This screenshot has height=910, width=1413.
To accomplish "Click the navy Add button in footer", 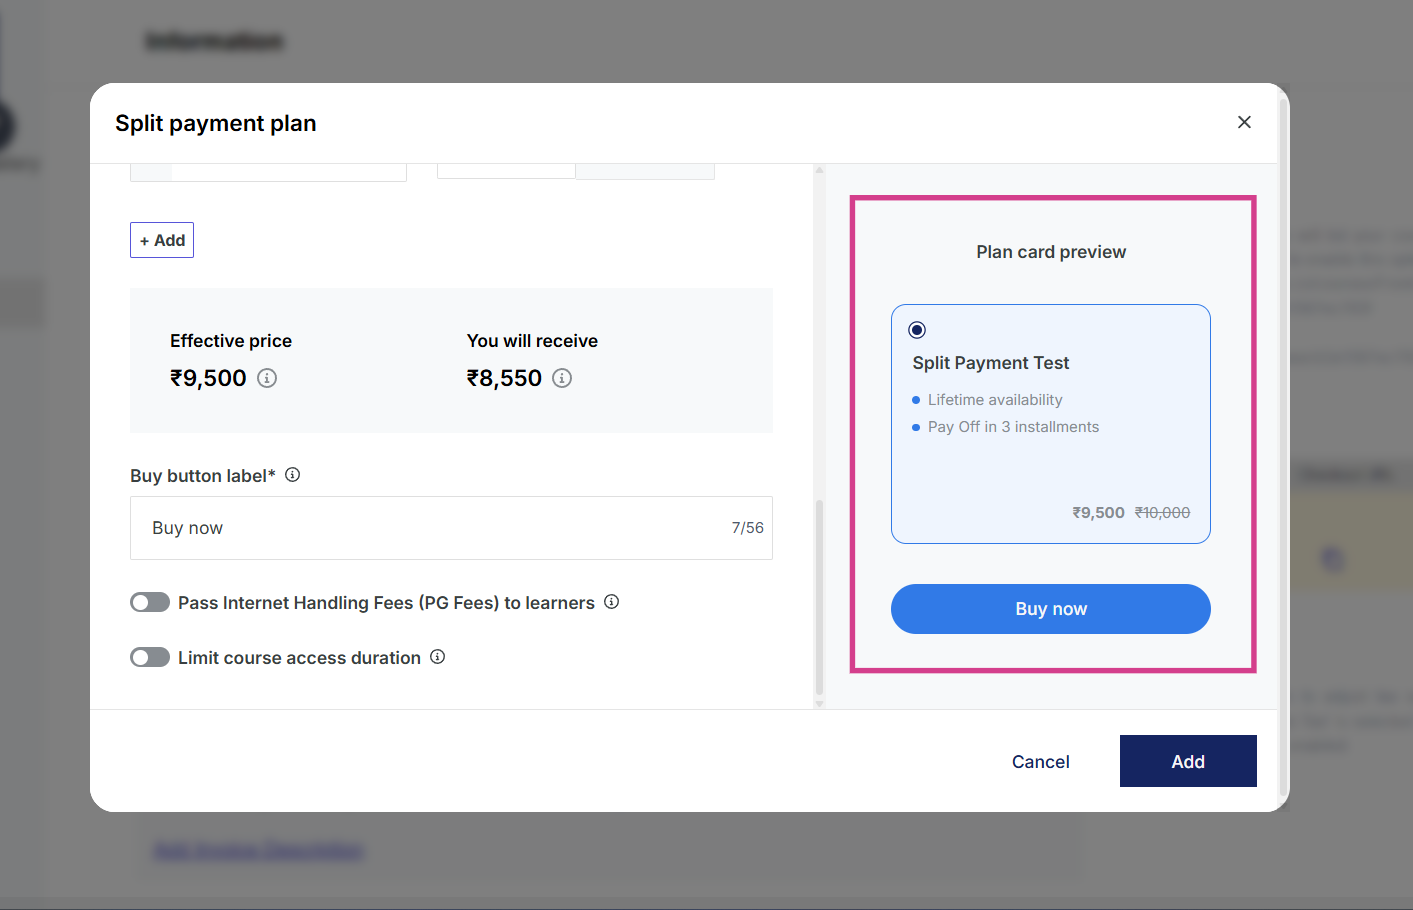I will coord(1188,762).
